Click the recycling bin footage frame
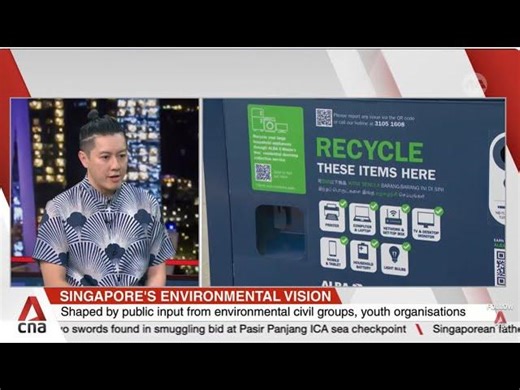 (x=354, y=192)
